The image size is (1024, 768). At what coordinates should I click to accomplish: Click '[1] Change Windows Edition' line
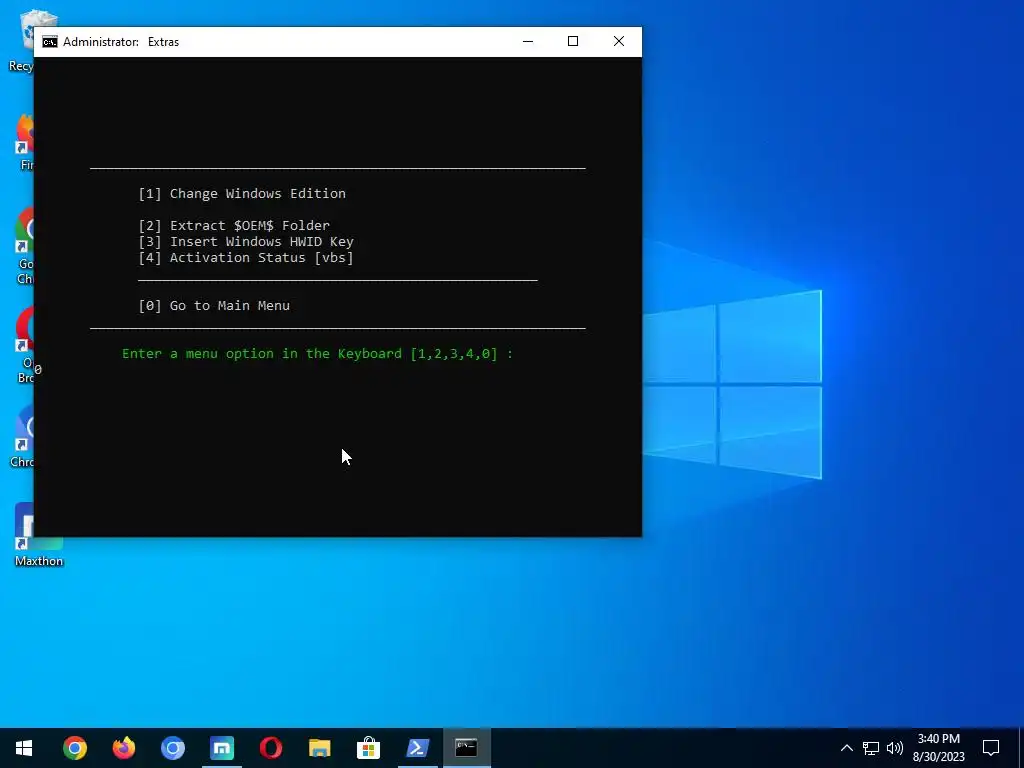[242, 193]
